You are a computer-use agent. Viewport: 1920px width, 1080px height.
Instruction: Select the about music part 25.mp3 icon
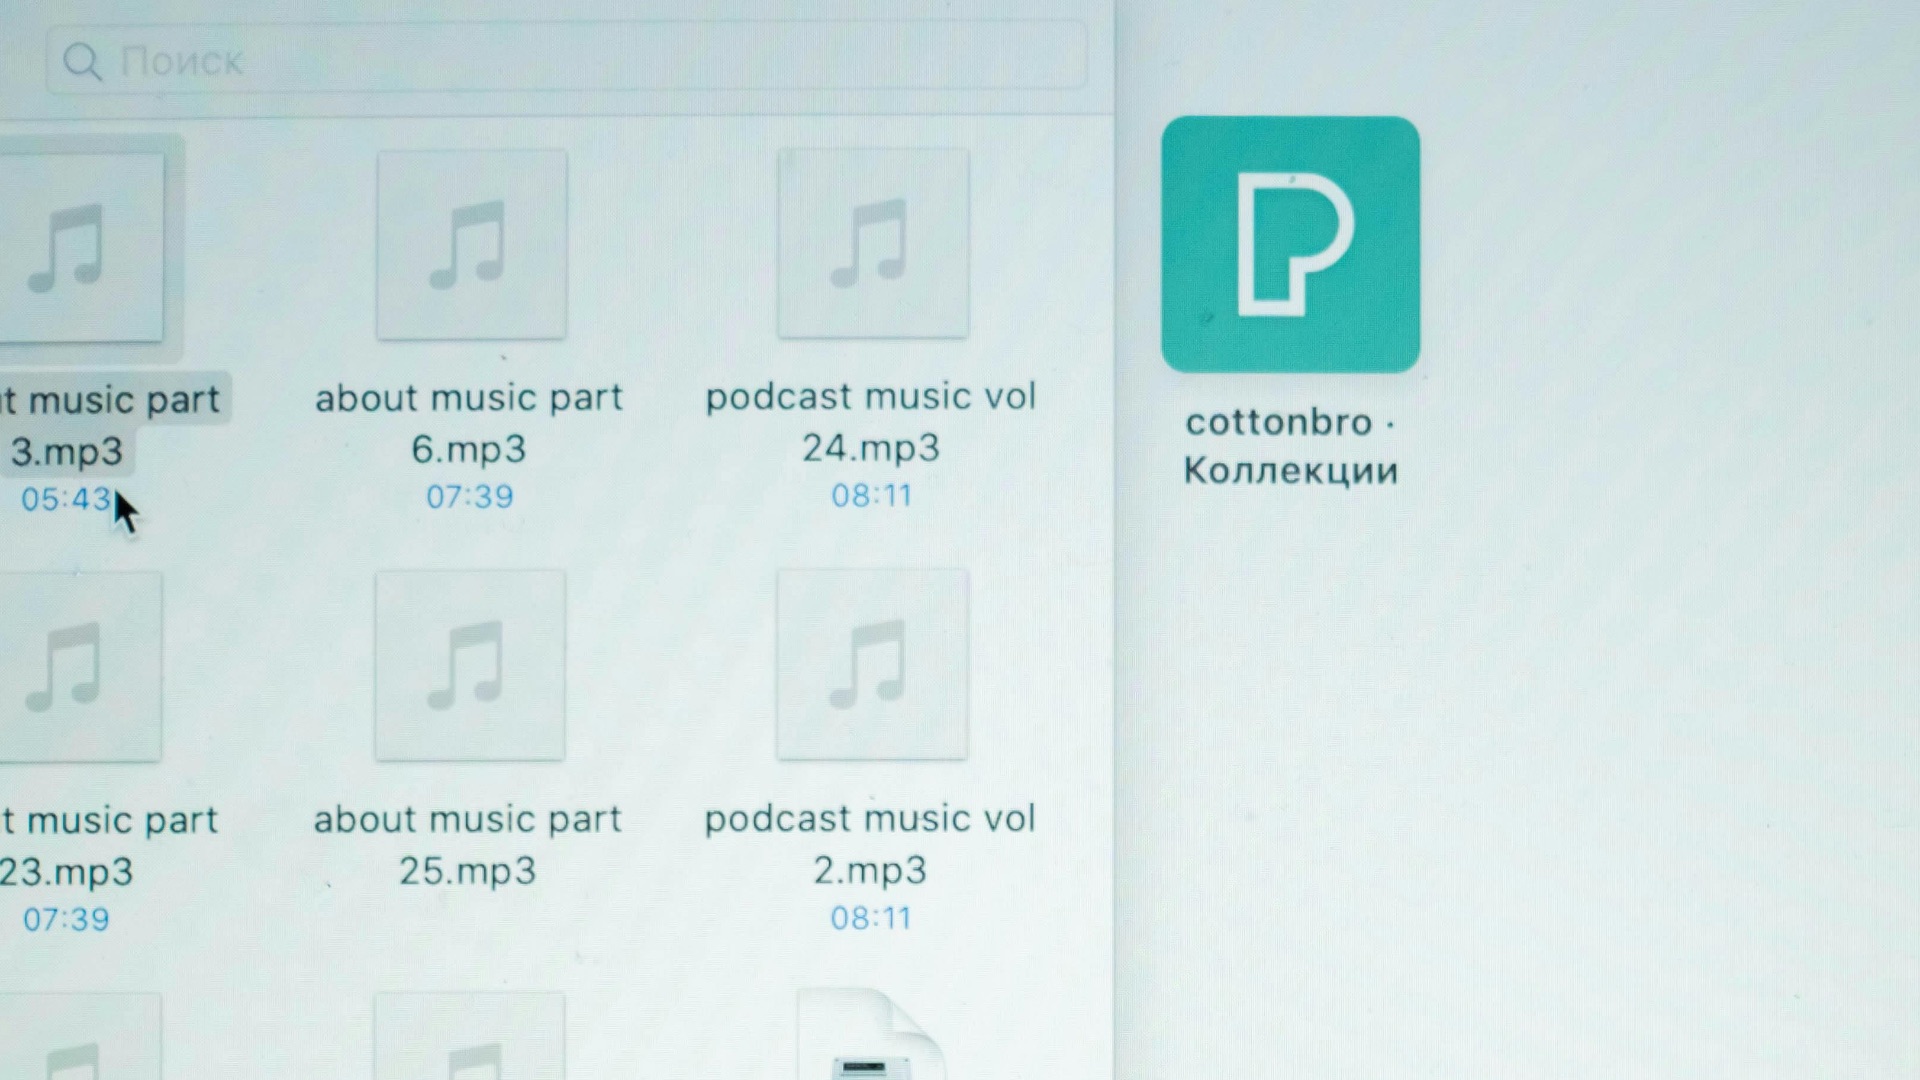[x=470, y=665]
